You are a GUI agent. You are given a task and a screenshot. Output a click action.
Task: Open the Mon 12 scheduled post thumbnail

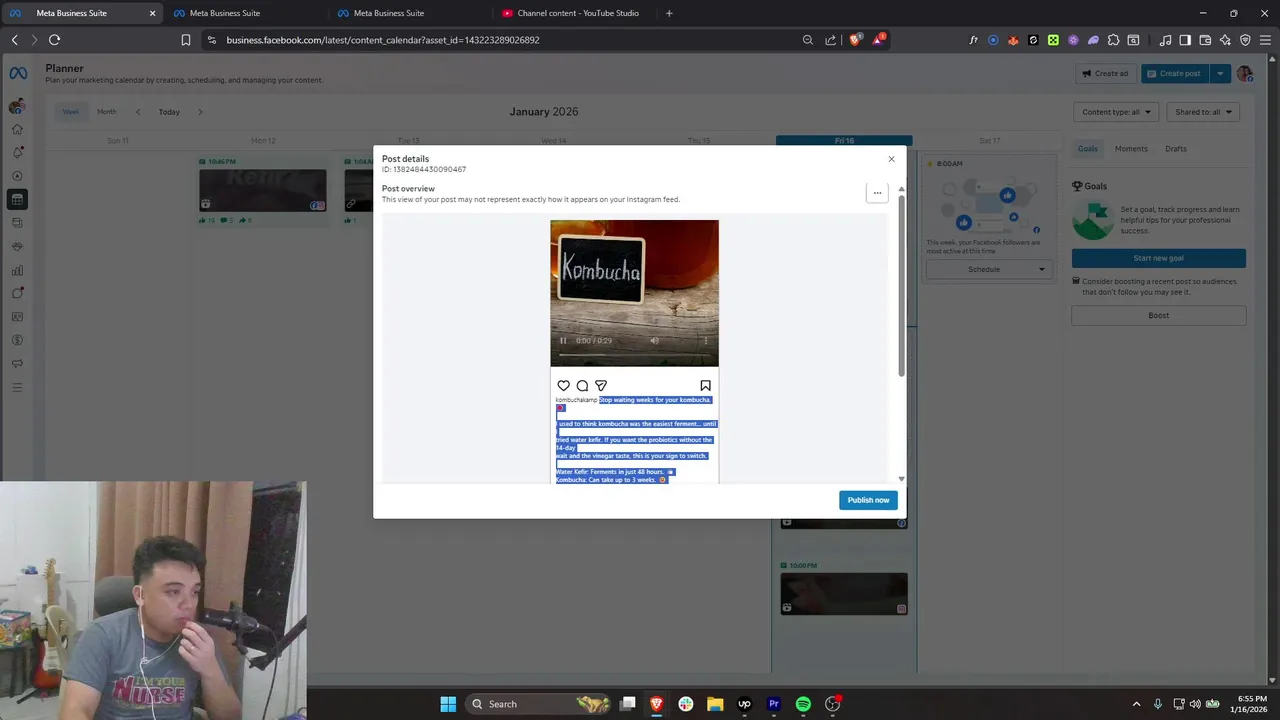[262, 190]
